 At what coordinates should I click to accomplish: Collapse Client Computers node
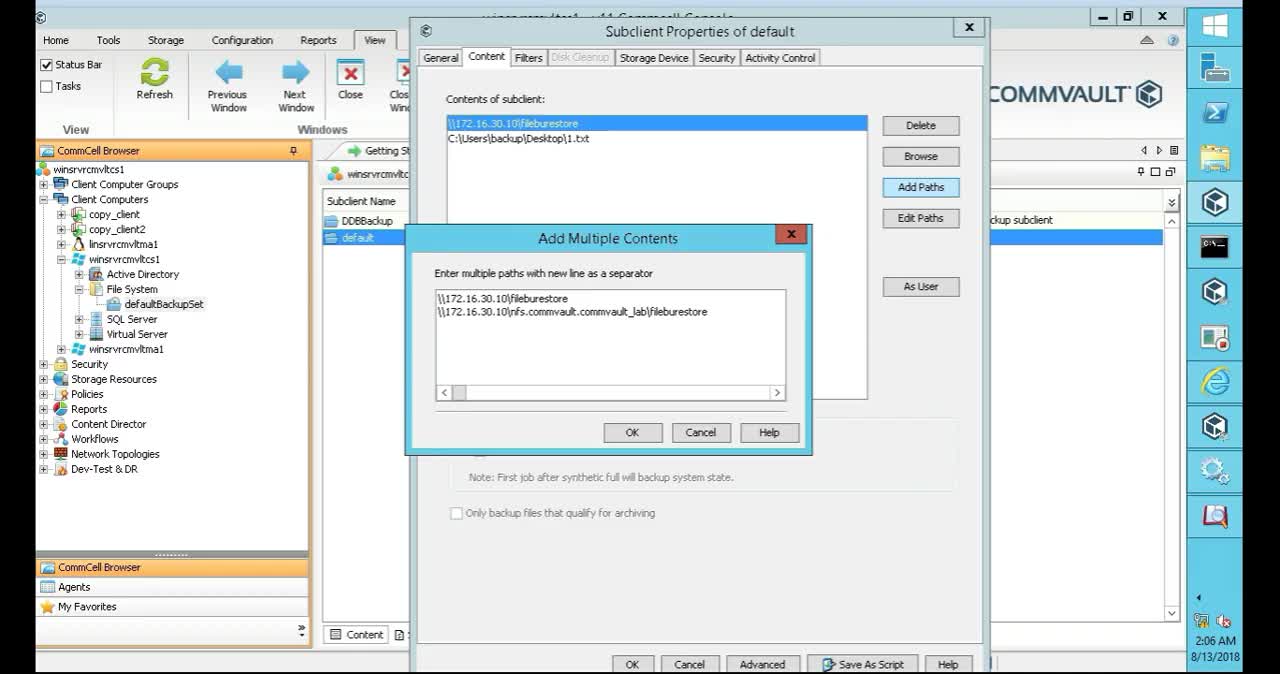point(43,200)
